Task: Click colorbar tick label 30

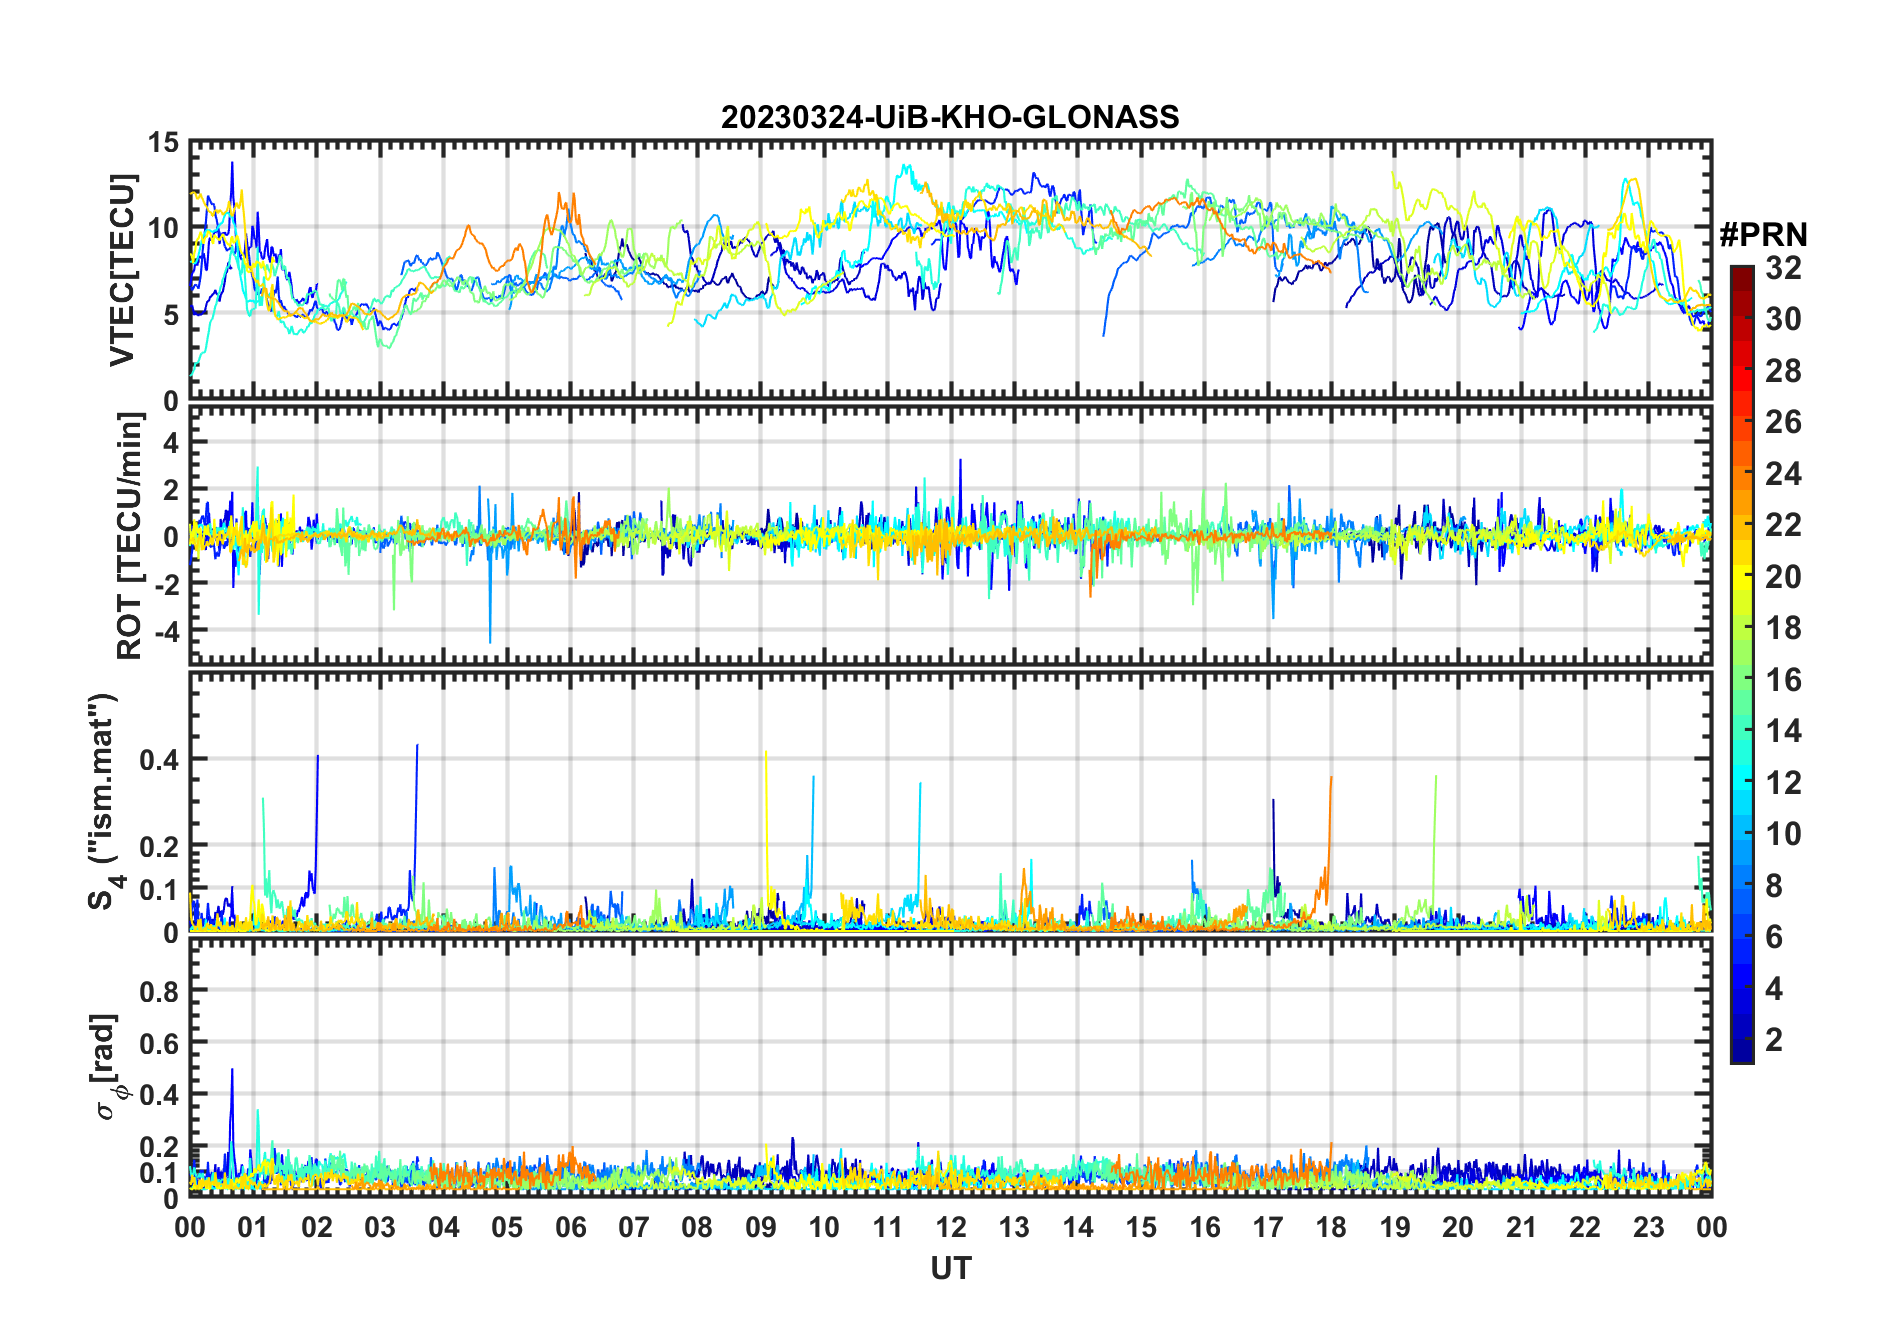Action: [x=1783, y=319]
